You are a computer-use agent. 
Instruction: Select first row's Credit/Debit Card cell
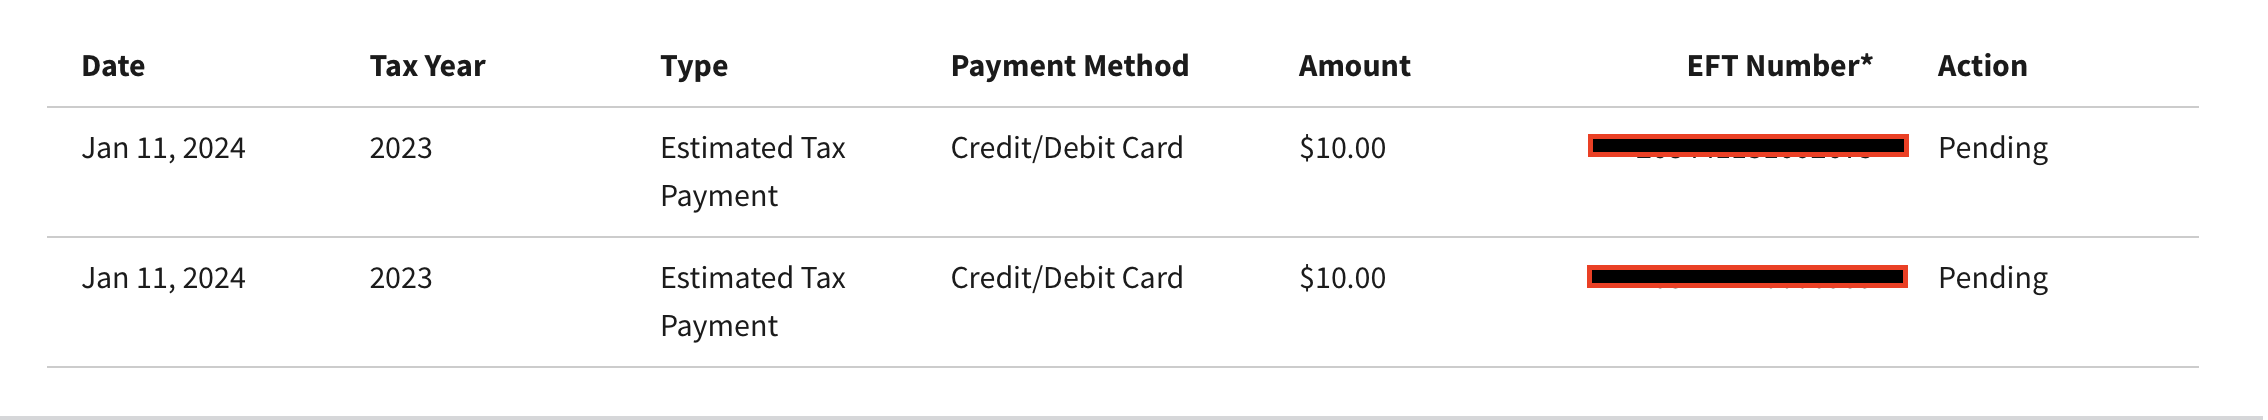[x=1066, y=148]
